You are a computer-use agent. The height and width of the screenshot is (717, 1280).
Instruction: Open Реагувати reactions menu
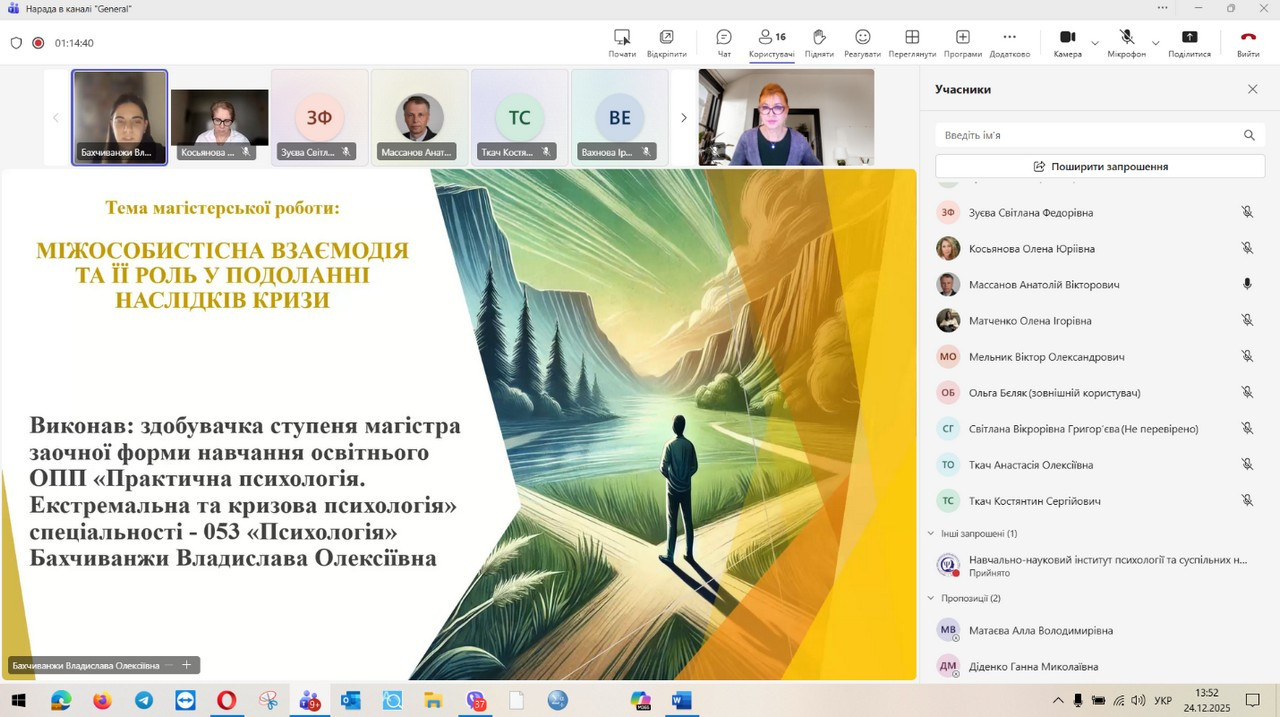(x=862, y=43)
